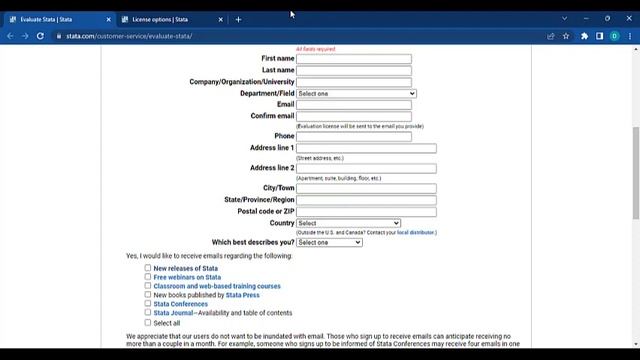The width and height of the screenshot is (640, 360).
Task: Focus the First name field
Action: click(x=354, y=59)
